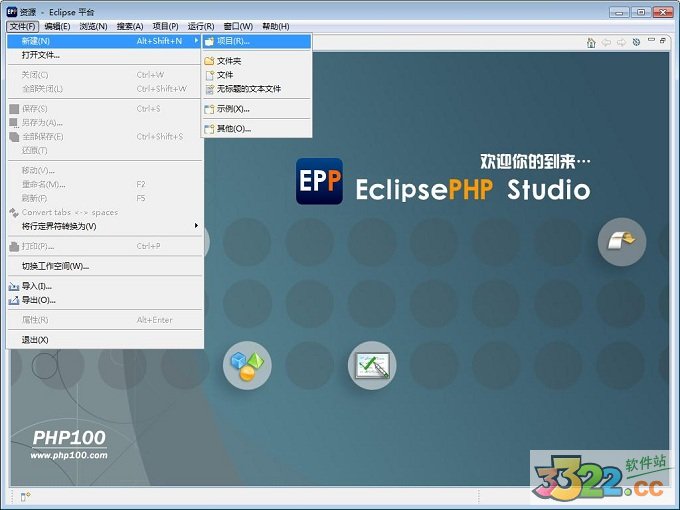Expand the 将行定界符转换为(V) submenu
This screenshot has height=510, width=680.
click(104, 226)
